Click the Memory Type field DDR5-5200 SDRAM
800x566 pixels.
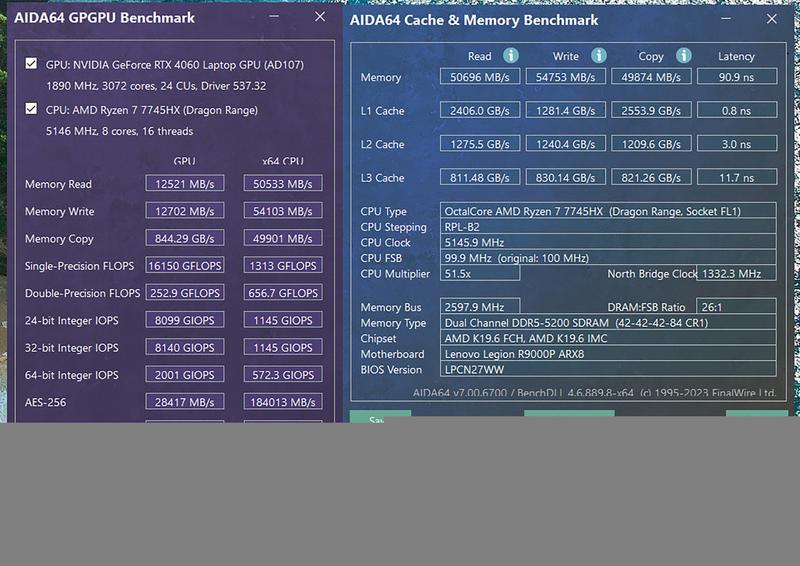[x=608, y=323]
